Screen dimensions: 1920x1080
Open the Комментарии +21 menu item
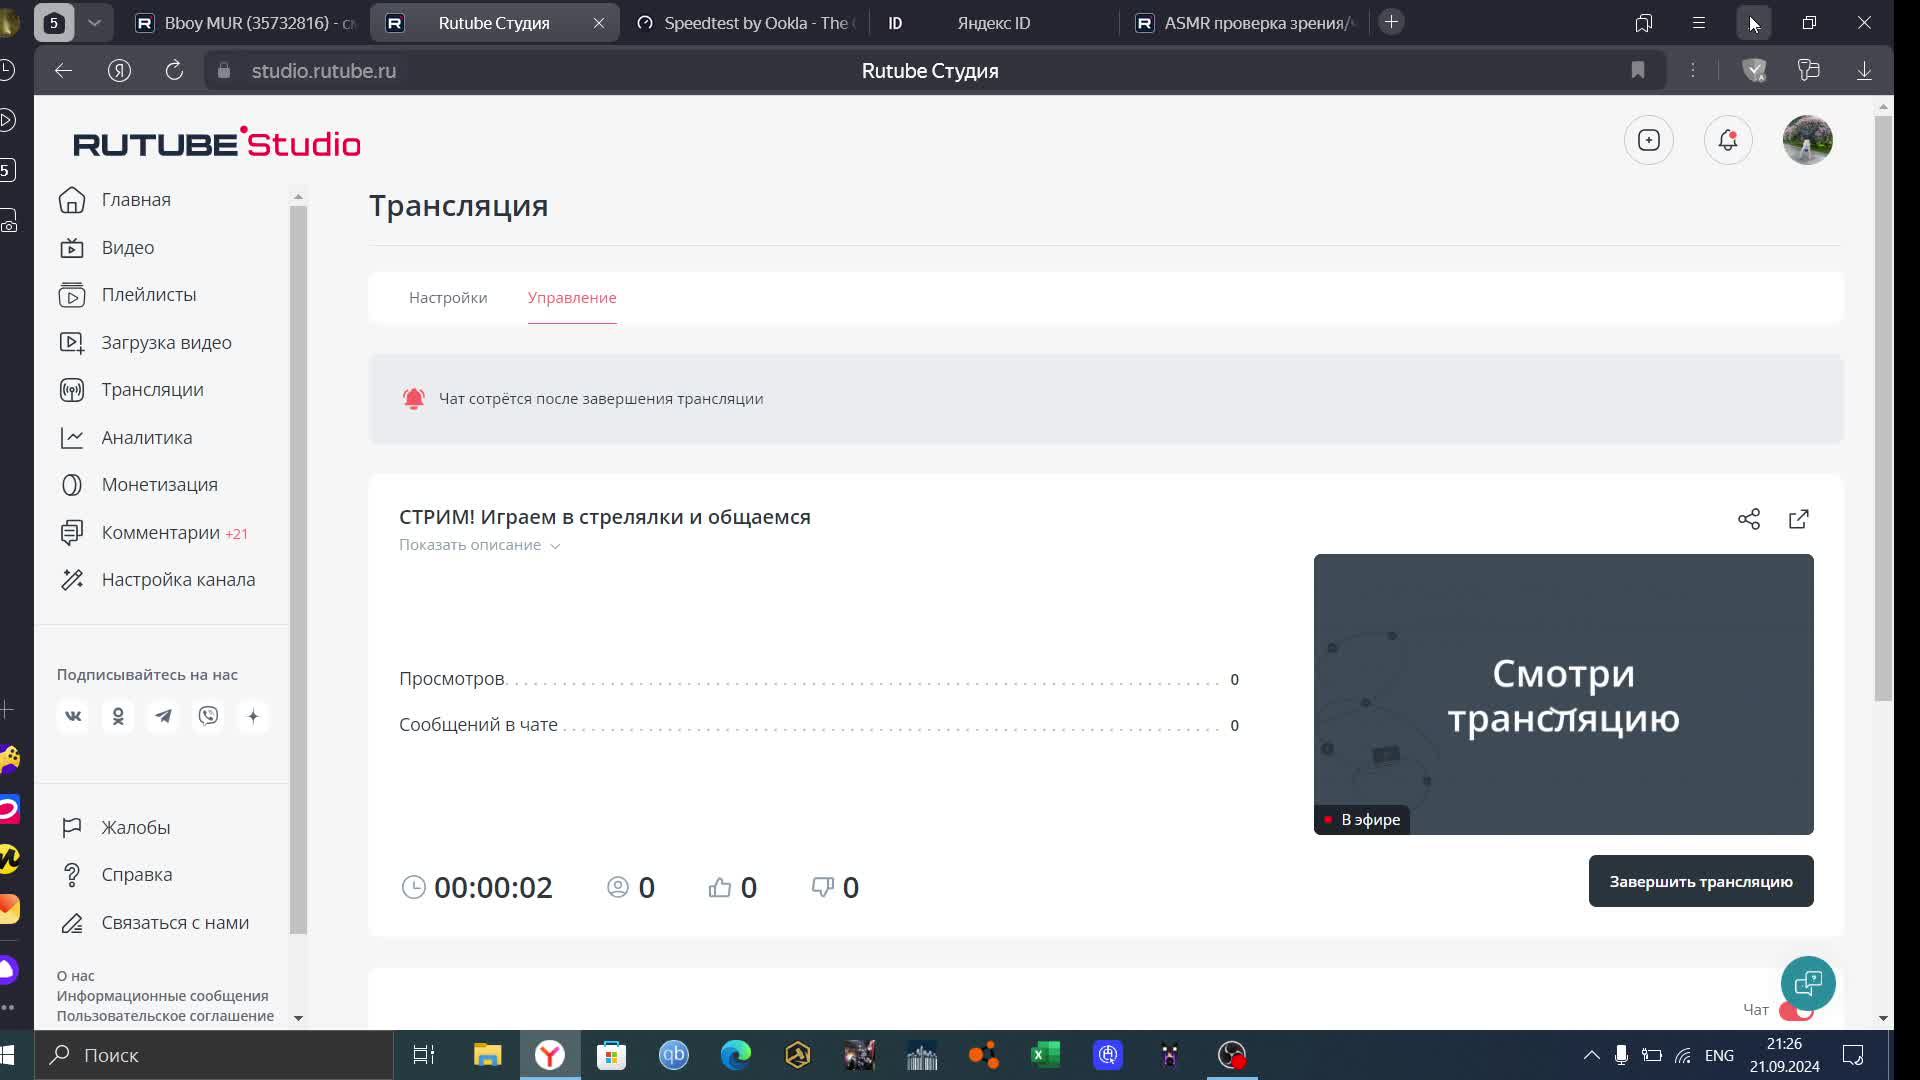point(174,533)
